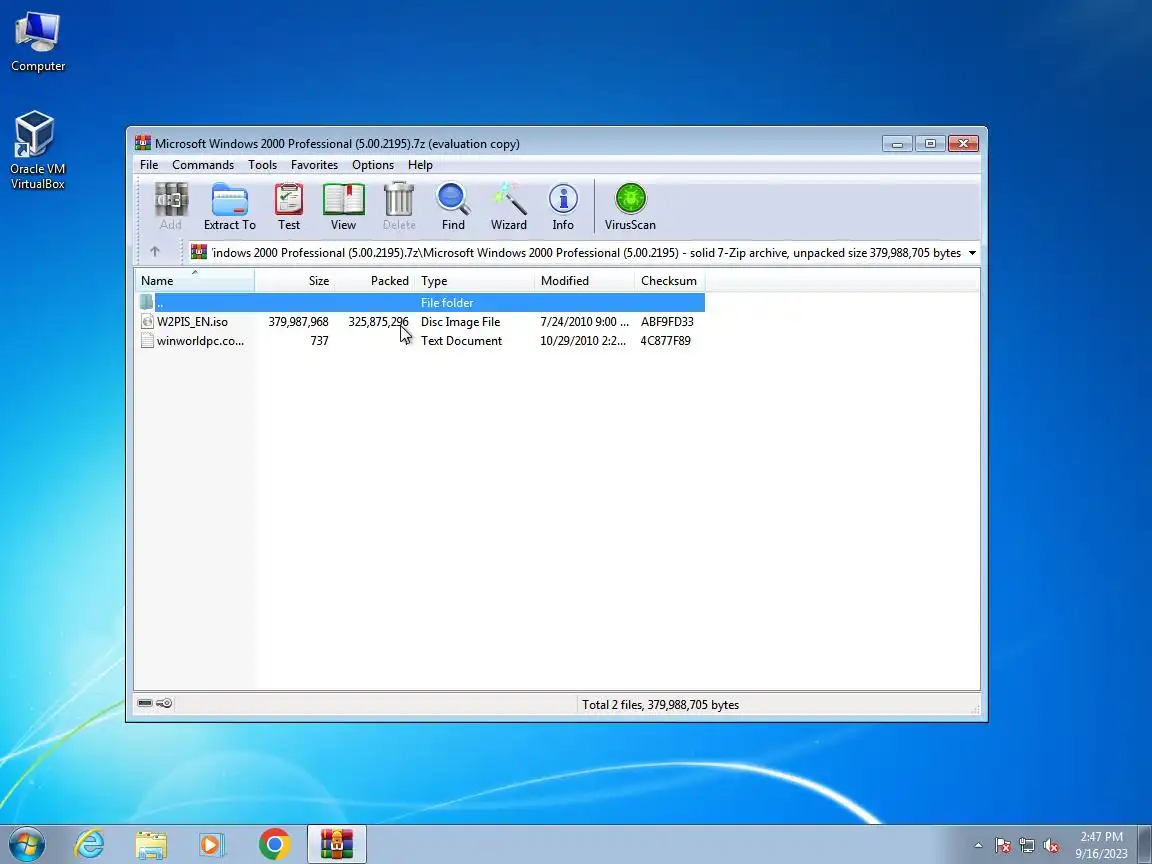Launch the Wizard tool
This screenshot has height=864, width=1152.
point(508,206)
